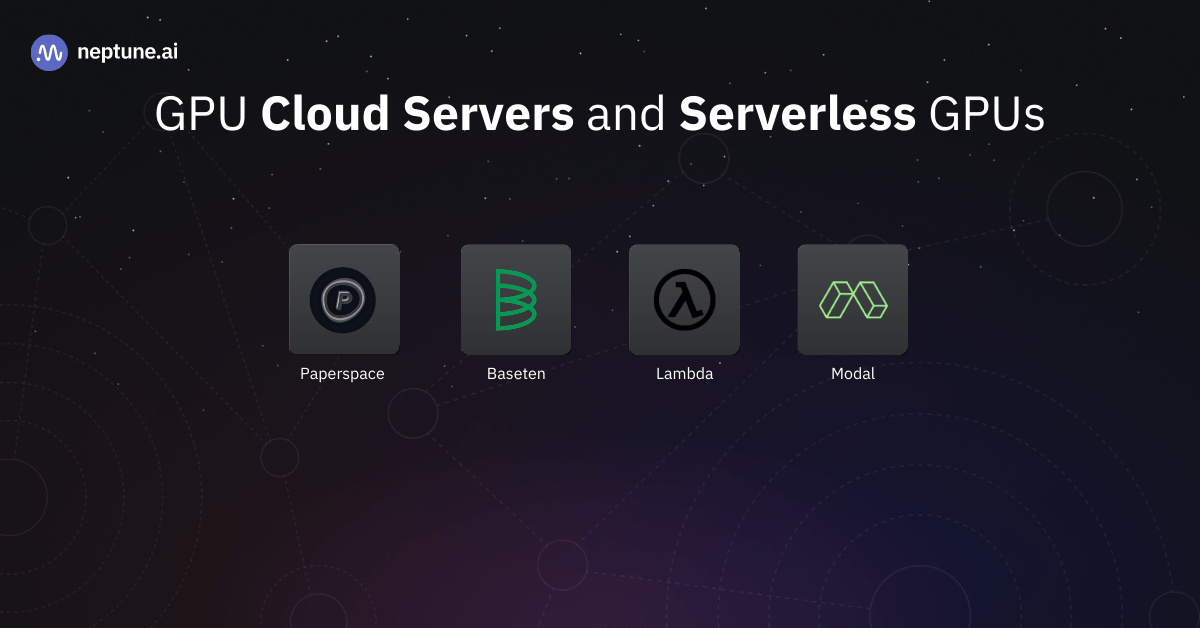Click the bold 'Serverless' heading text
The height and width of the screenshot is (628, 1200).
796,114
